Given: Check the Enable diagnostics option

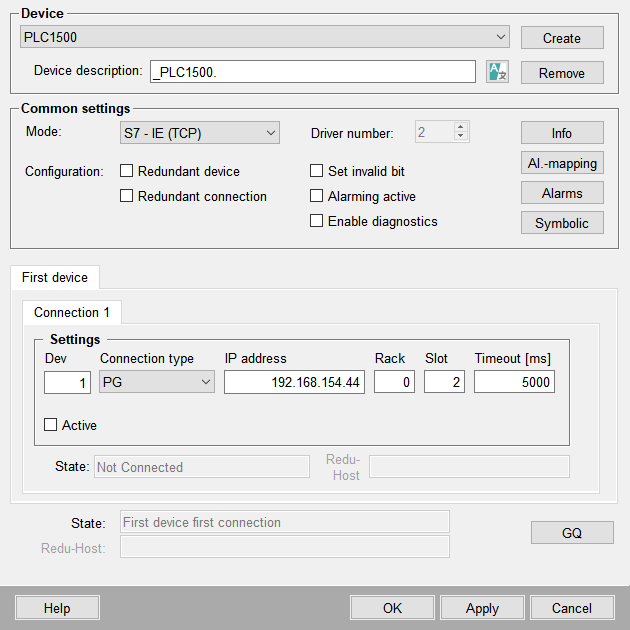Looking at the screenshot, I should (316, 221).
